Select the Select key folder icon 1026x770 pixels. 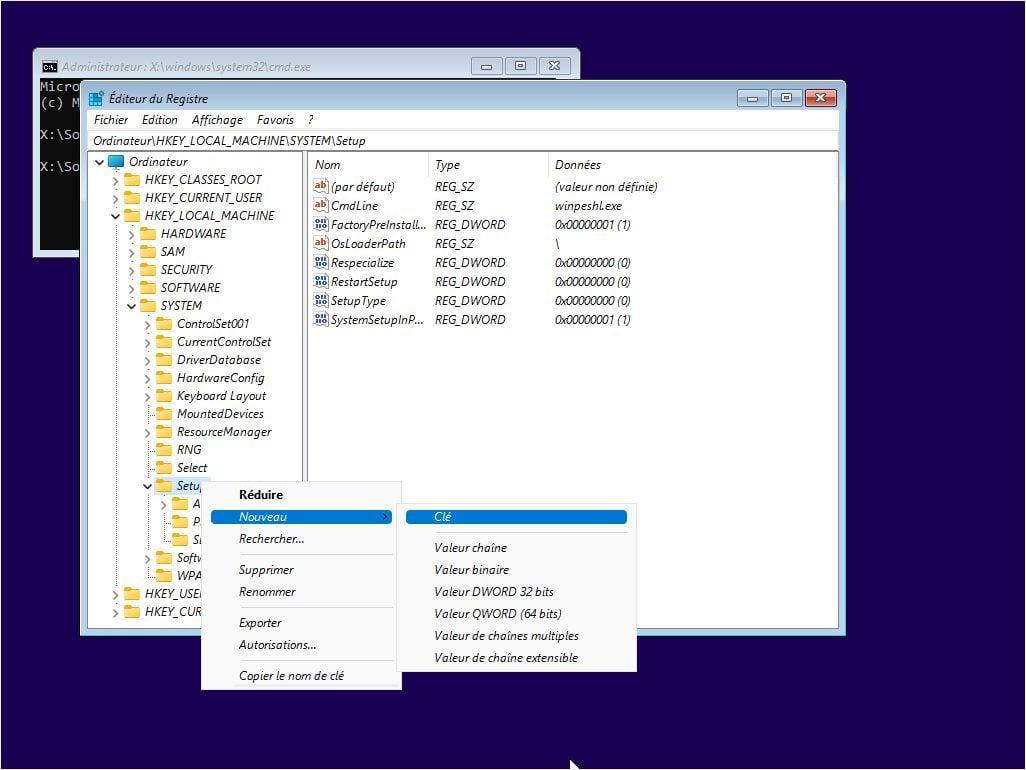tap(164, 468)
